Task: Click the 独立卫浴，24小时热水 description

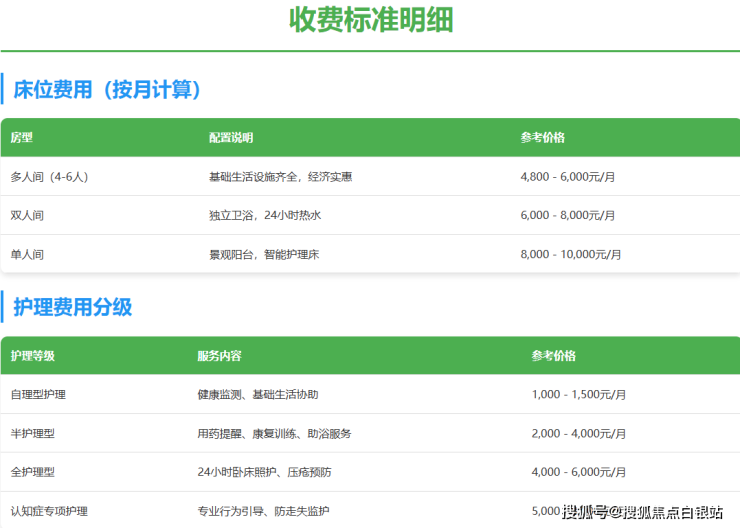Action: (265, 216)
